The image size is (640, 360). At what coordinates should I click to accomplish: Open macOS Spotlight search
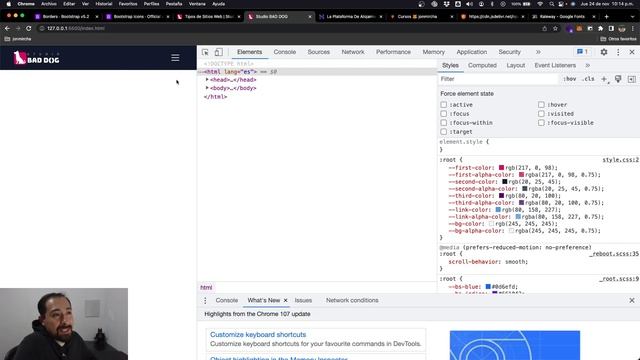click(551, 4)
